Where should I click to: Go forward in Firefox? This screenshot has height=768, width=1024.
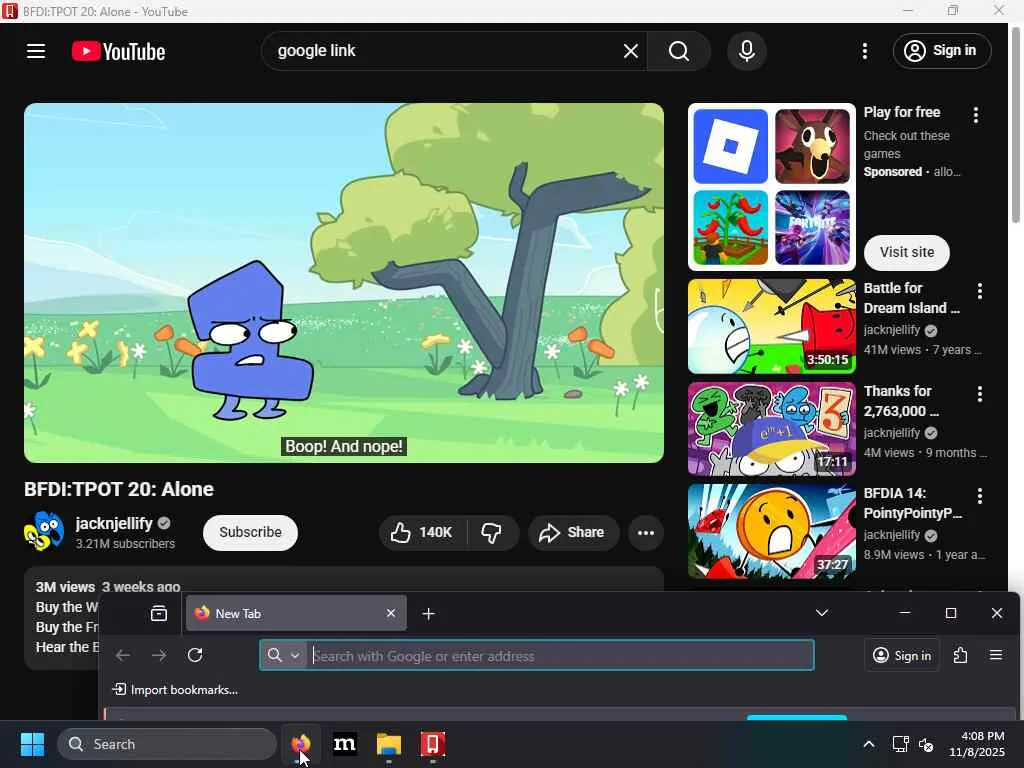pos(159,655)
